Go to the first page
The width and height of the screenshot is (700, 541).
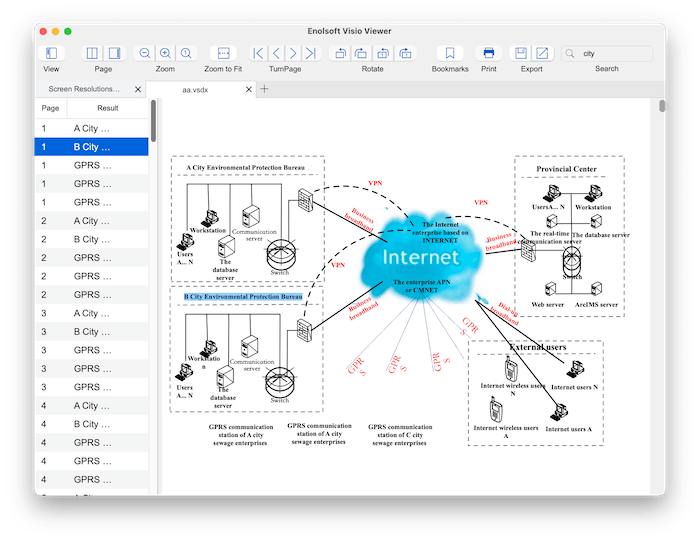pos(258,53)
